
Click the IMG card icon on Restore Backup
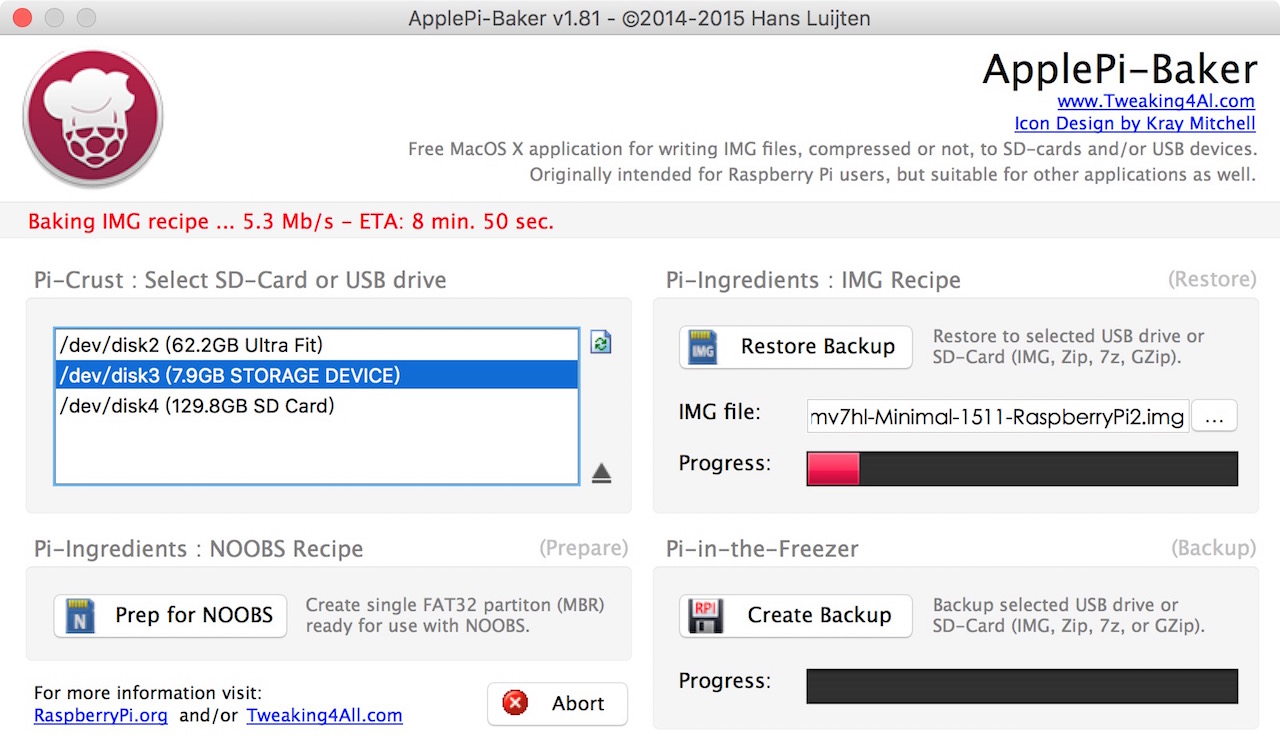[x=704, y=348]
